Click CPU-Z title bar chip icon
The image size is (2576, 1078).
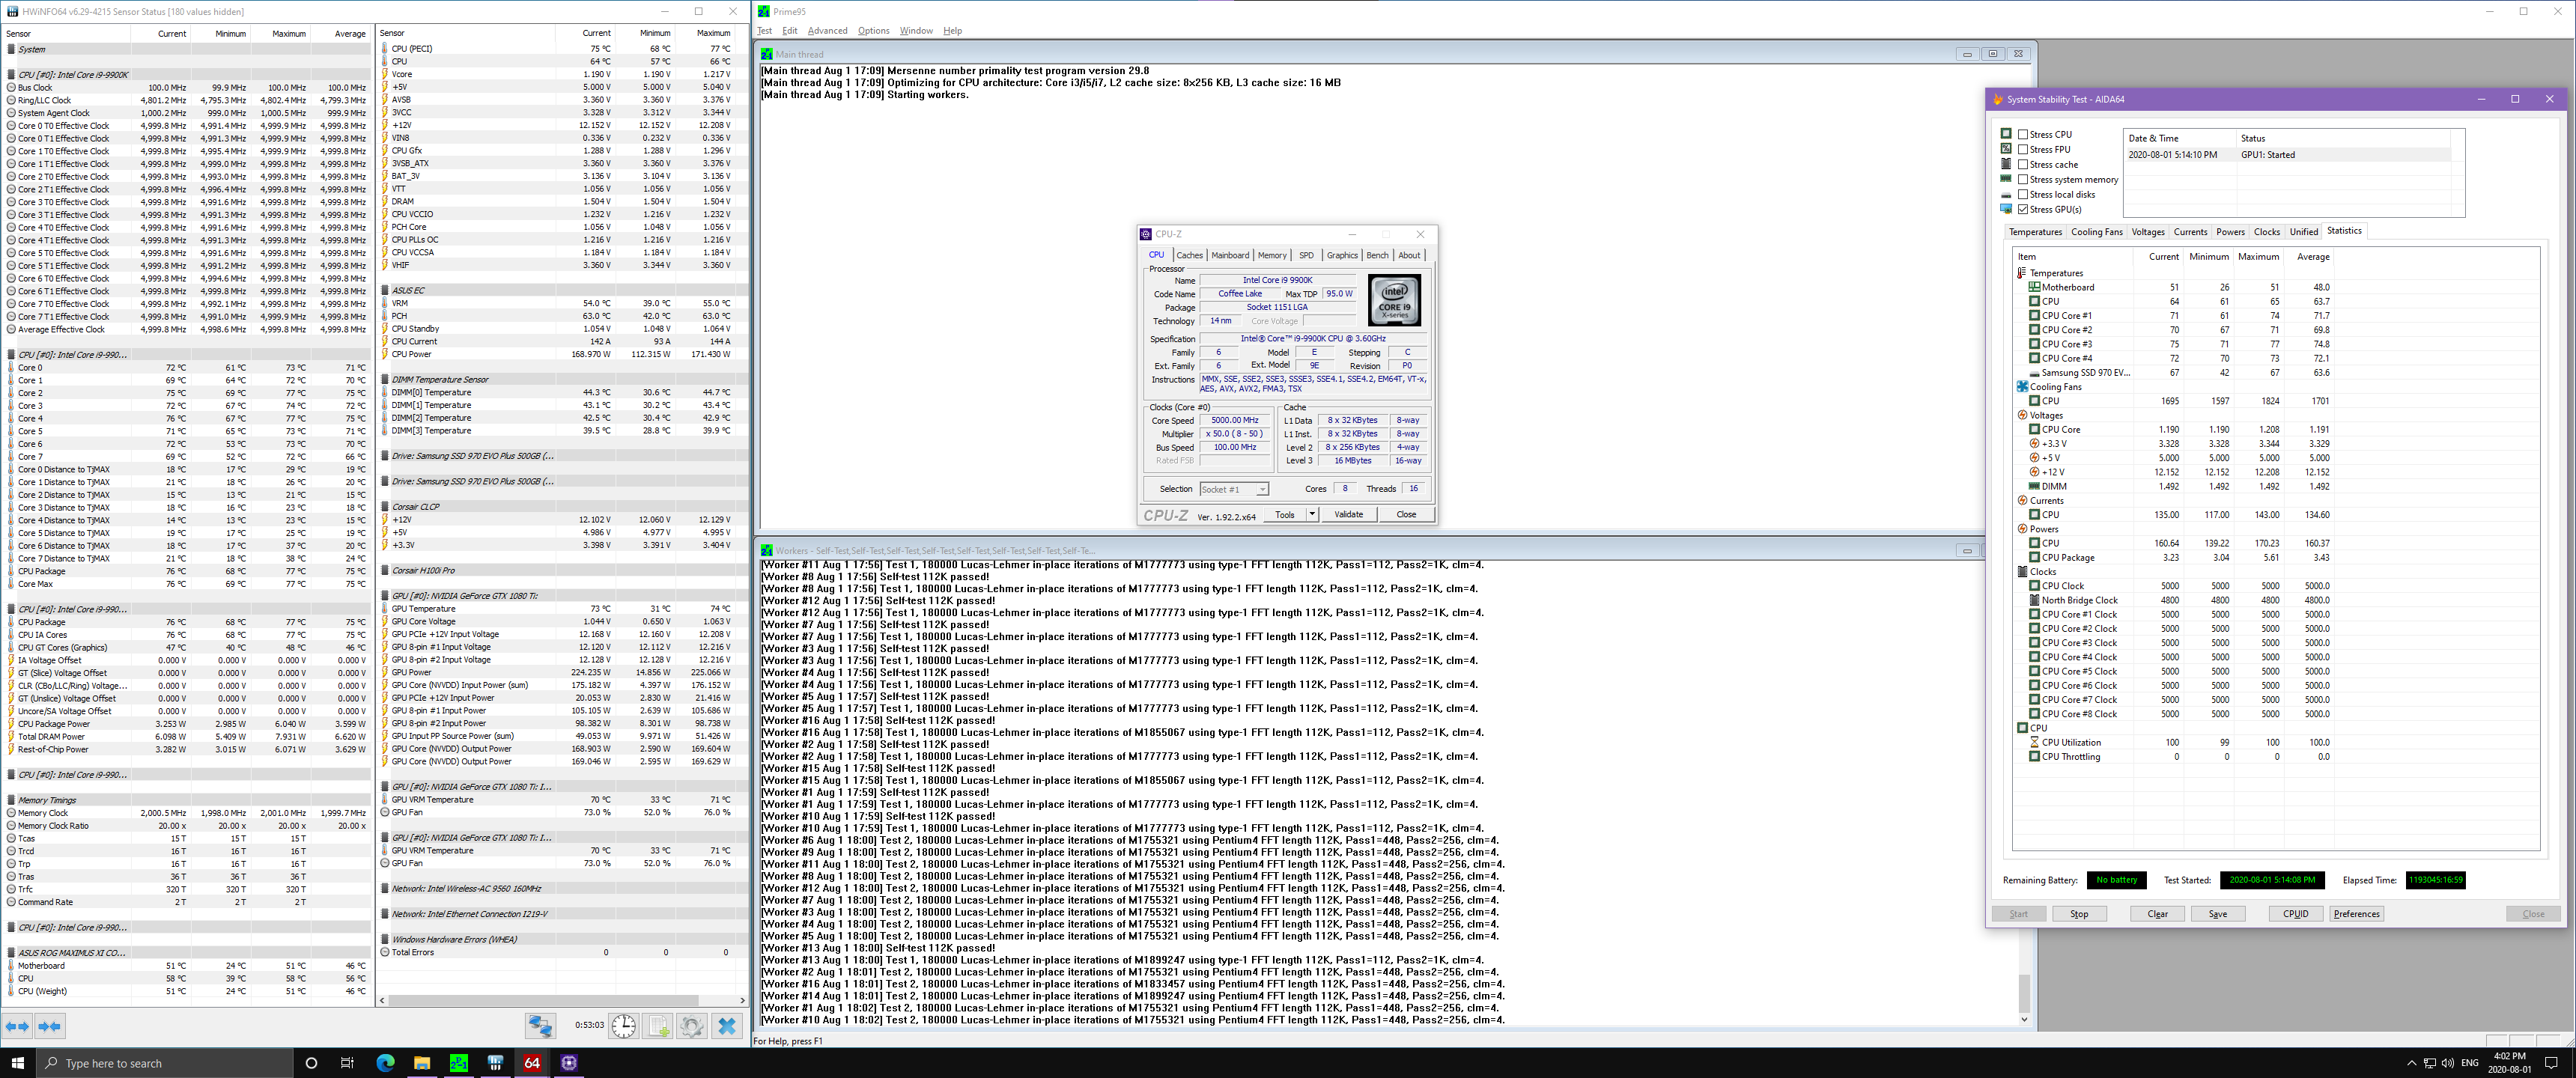1146,234
